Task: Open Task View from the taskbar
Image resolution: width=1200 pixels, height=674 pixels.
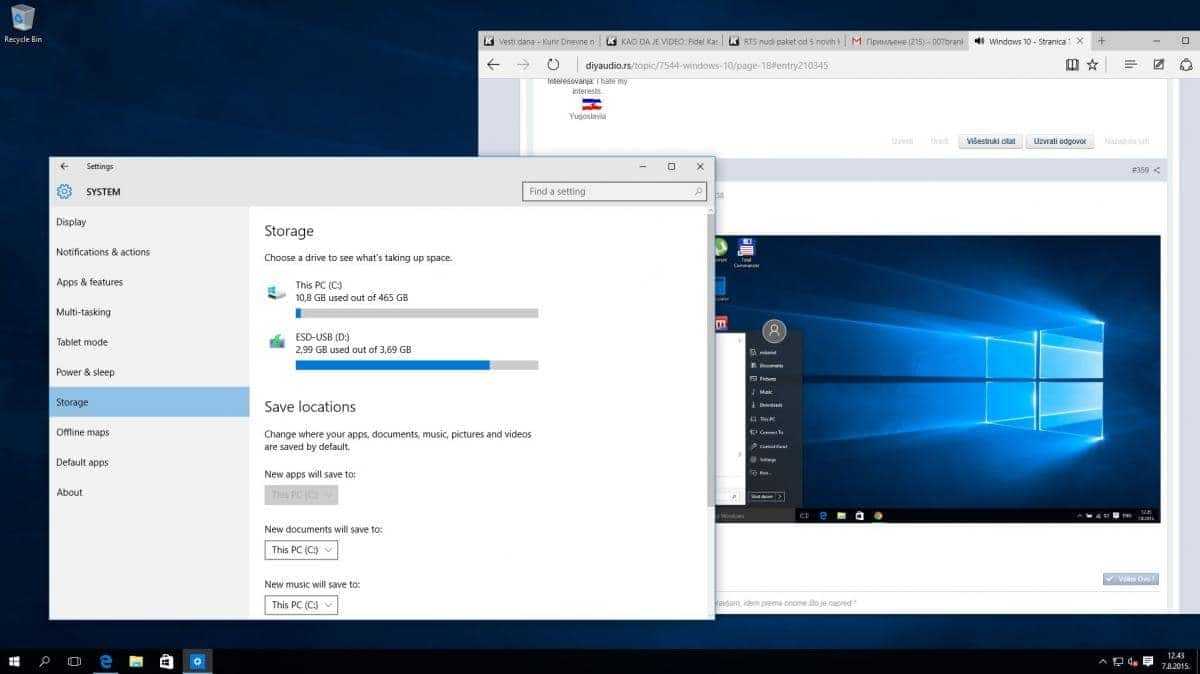Action: pos(74,661)
